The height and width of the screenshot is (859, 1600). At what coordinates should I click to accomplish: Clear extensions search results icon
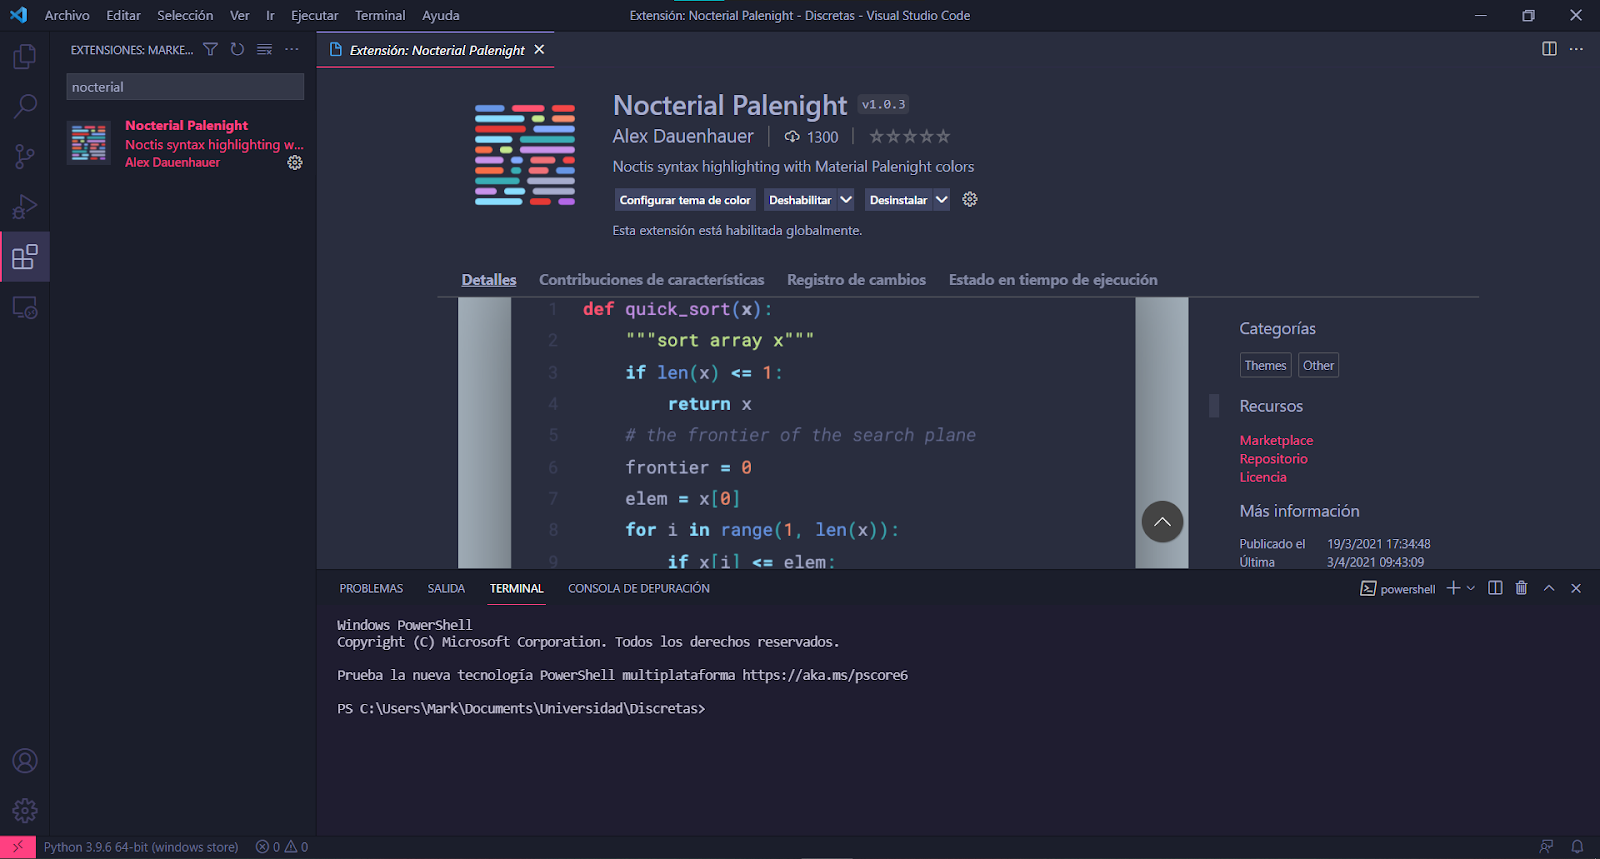pyautogui.click(x=264, y=49)
